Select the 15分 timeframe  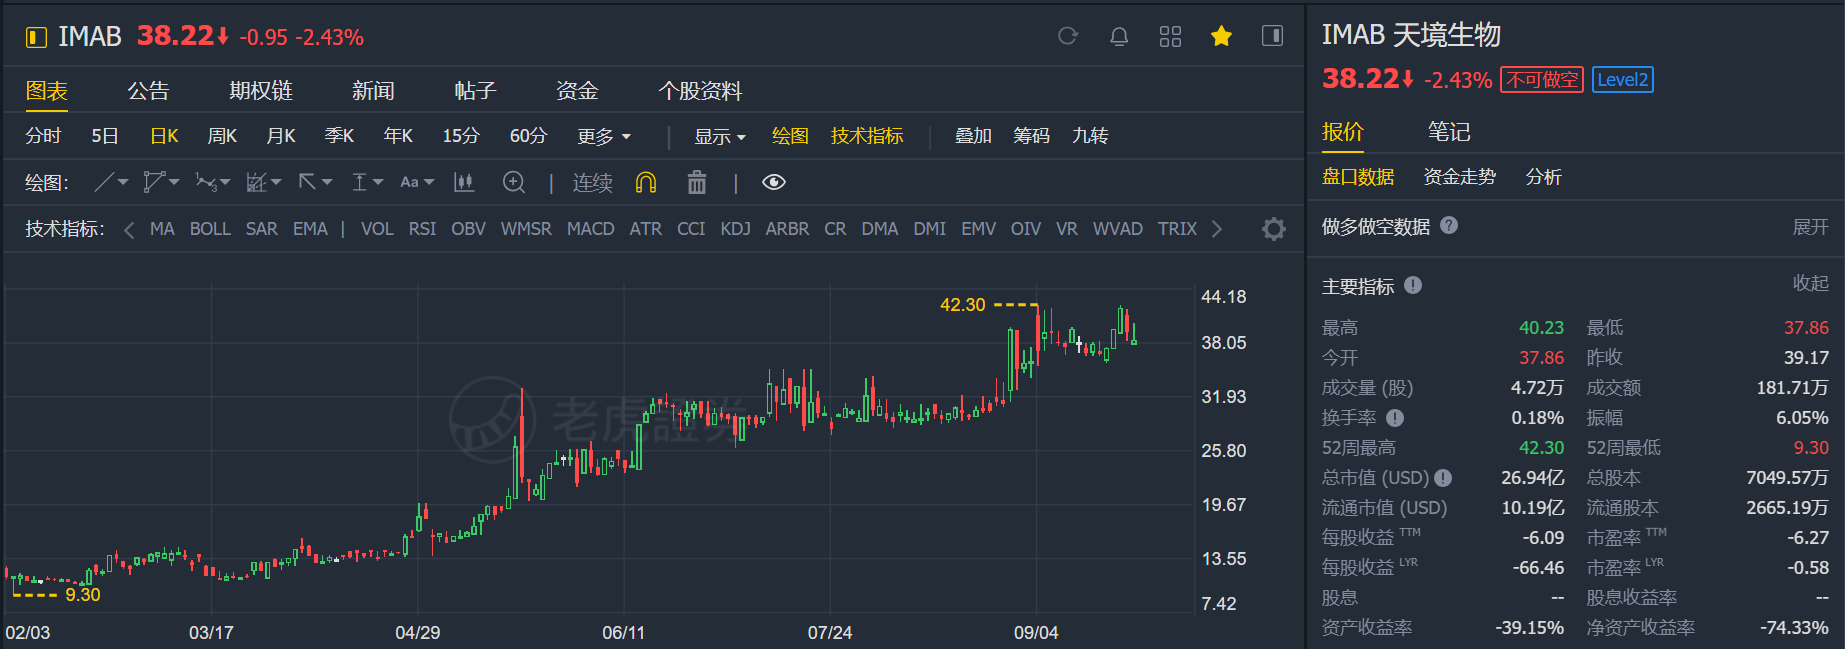pos(461,136)
